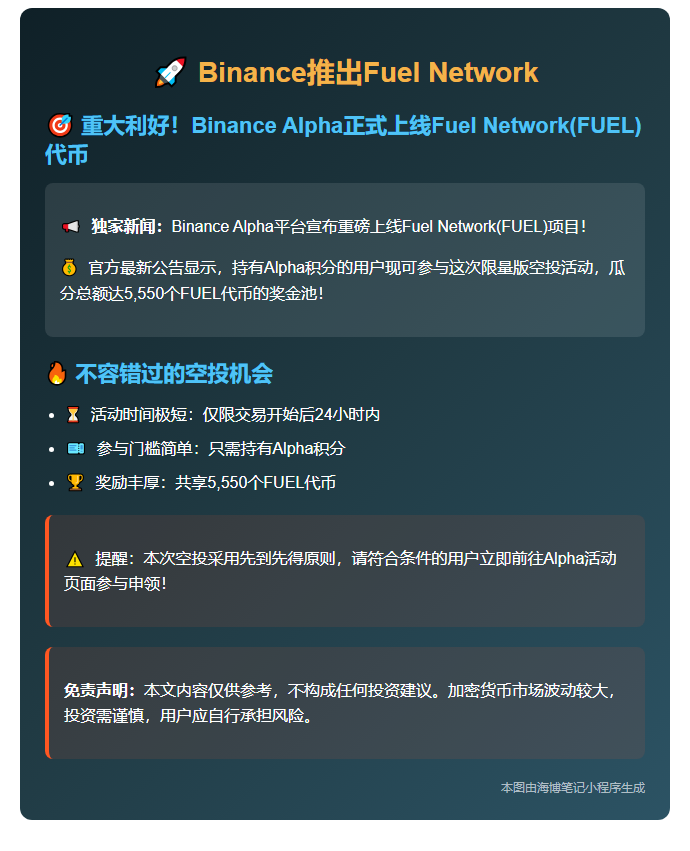The image size is (690, 851).
Task: Click the 投资需谨慎，用户应自行承担风险。 line
Action: [x=189, y=716]
